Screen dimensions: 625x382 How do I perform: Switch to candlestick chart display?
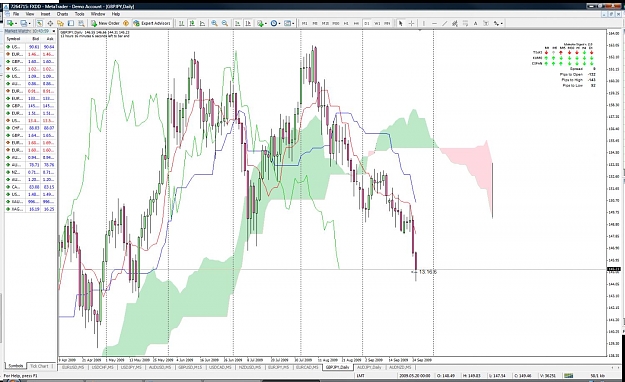(192, 24)
